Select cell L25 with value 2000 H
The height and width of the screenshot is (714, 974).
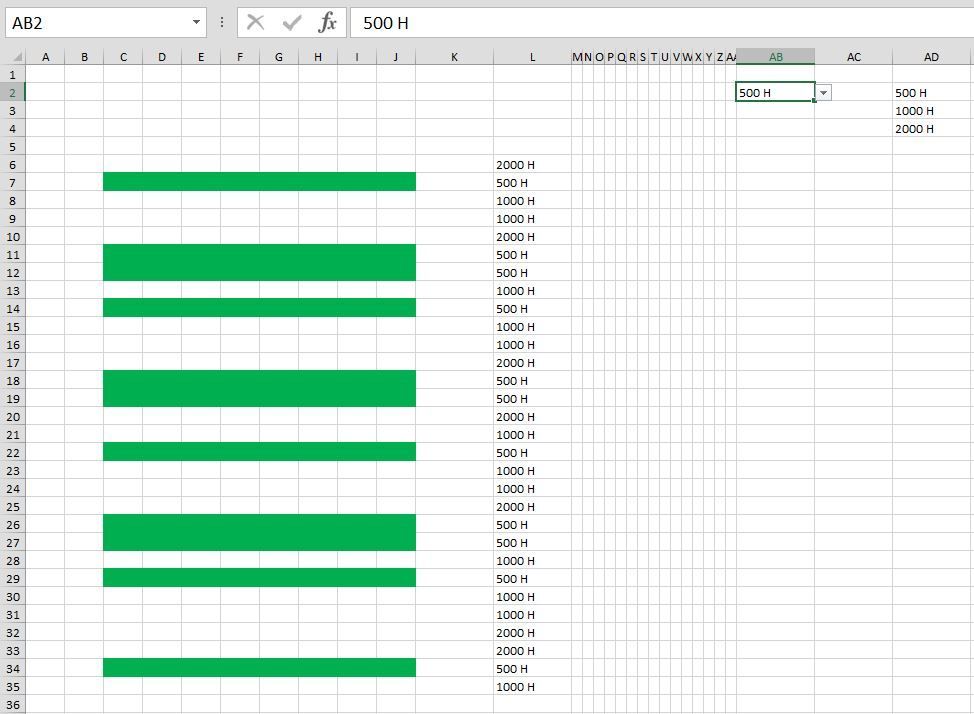tap(532, 507)
